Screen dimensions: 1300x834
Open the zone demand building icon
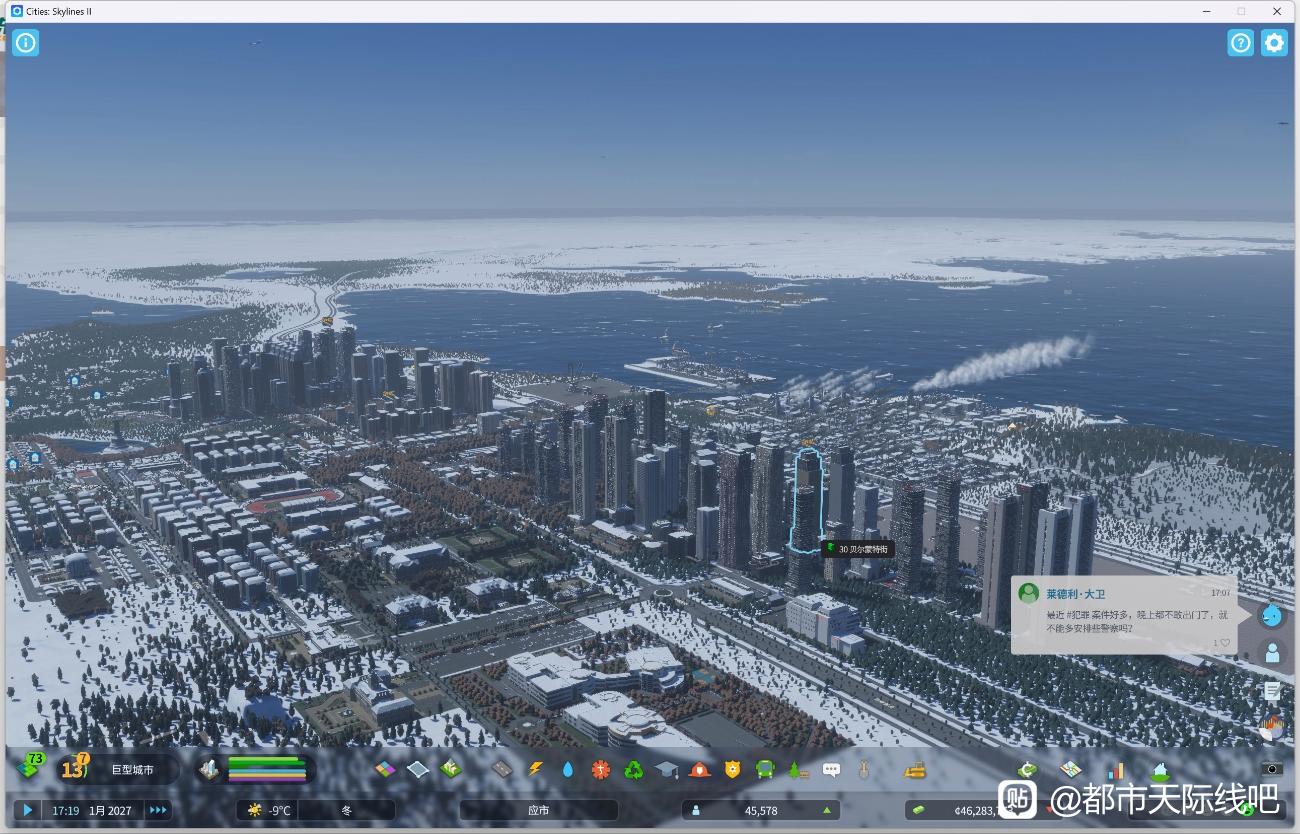[209, 769]
